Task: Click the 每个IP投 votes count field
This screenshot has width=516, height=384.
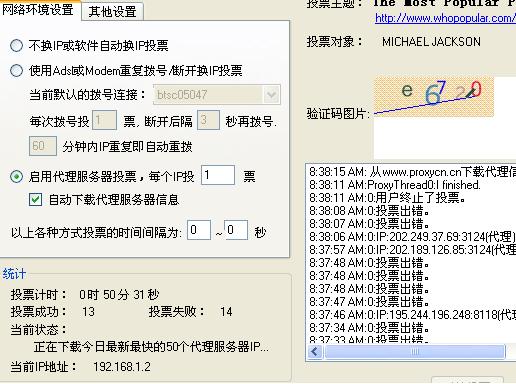Action: tap(218, 175)
